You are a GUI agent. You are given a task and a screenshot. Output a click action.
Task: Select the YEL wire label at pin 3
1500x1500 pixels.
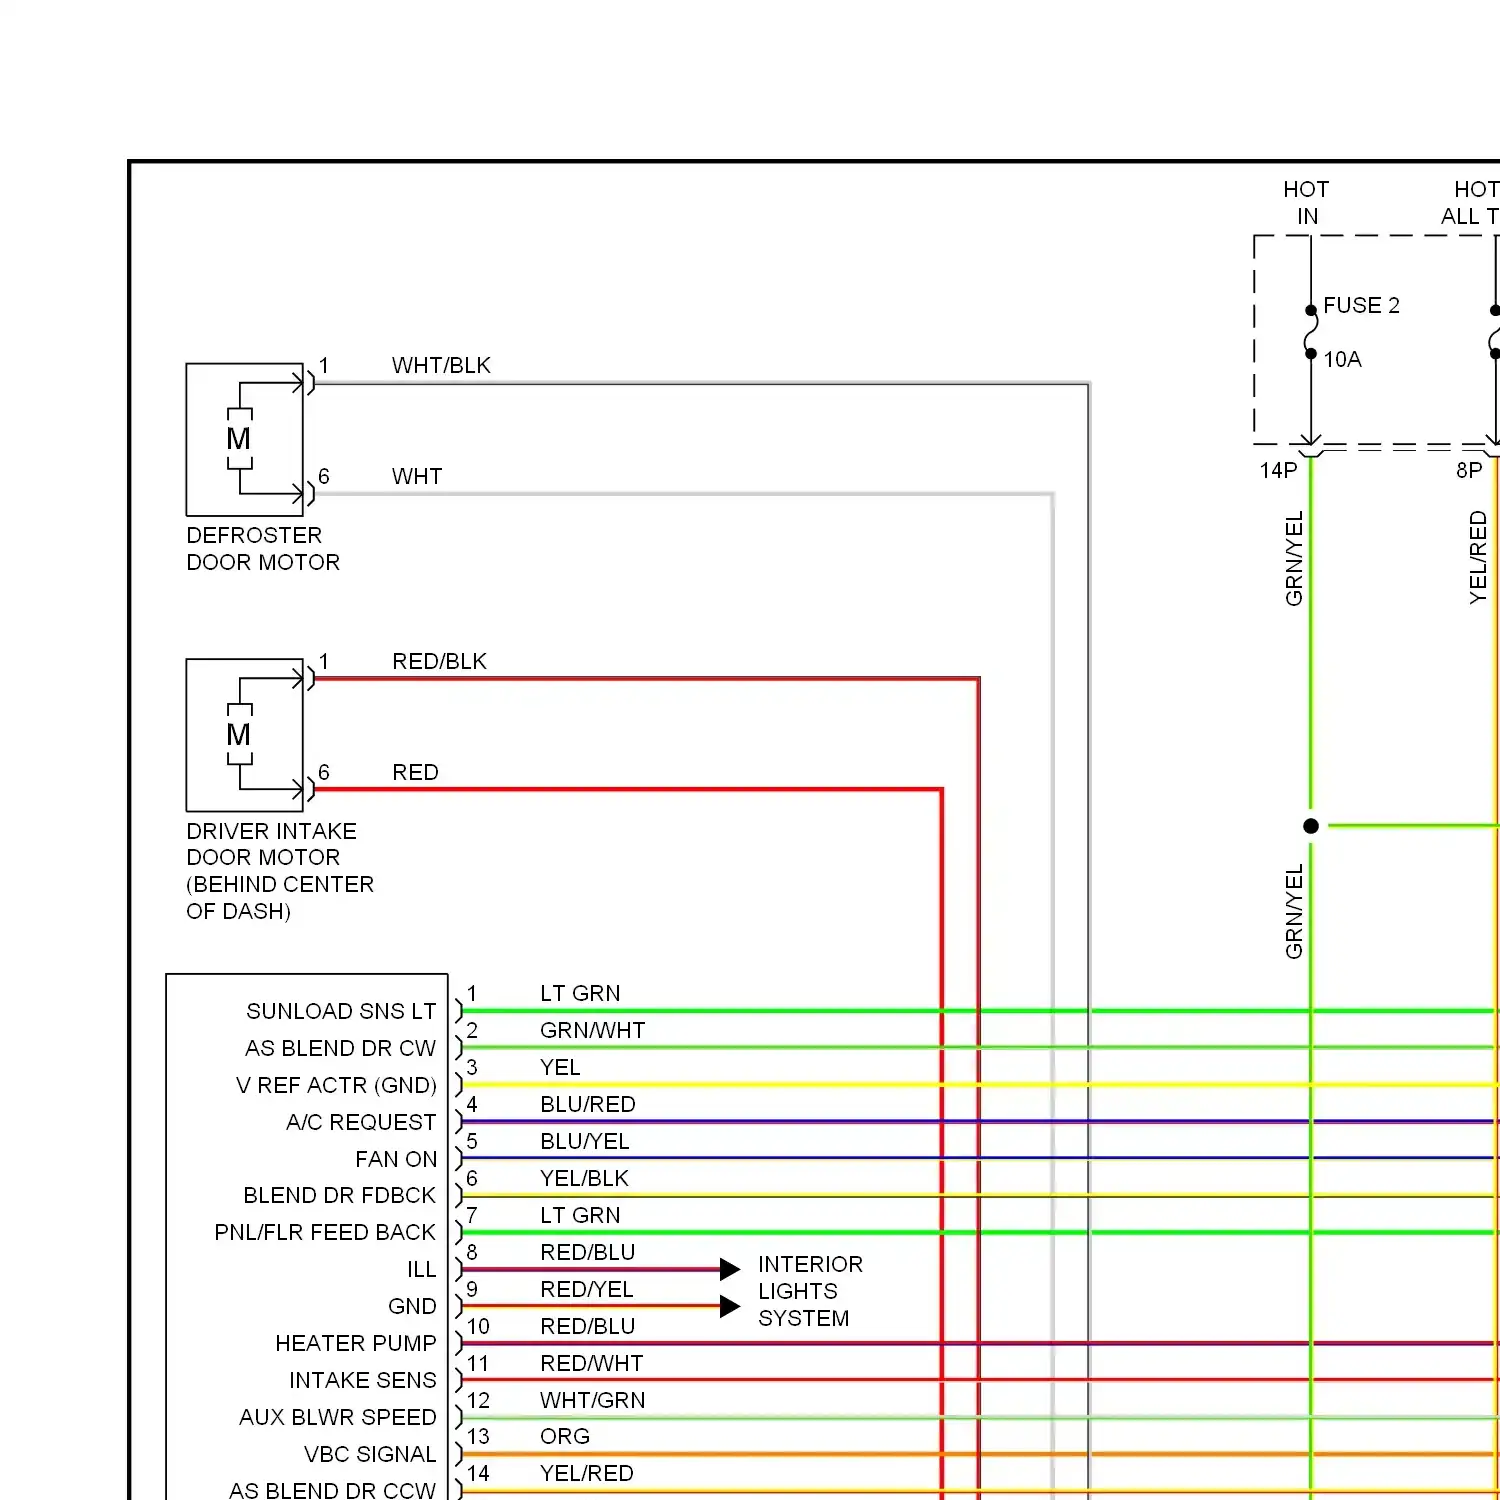(560, 1067)
